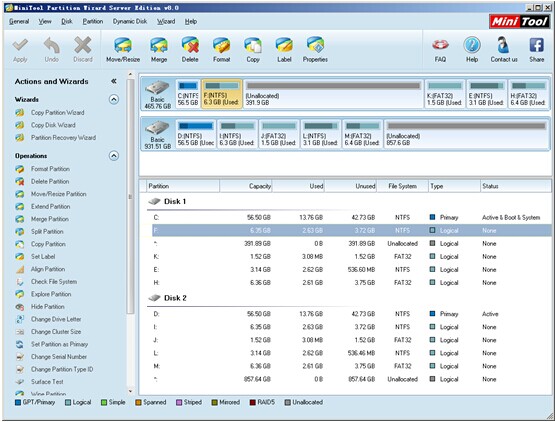Open the Properties toolbar icon
555x422 pixels.
pyautogui.click(x=315, y=45)
